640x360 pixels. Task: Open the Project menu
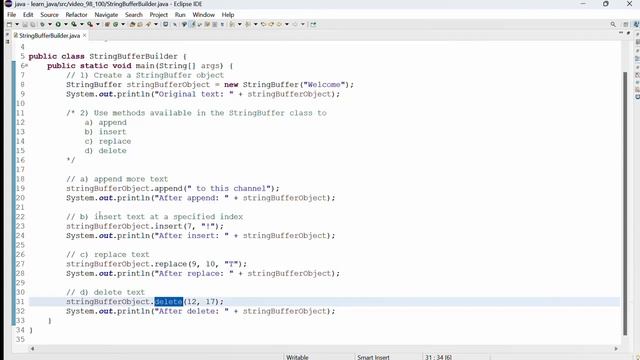coord(158,15)
